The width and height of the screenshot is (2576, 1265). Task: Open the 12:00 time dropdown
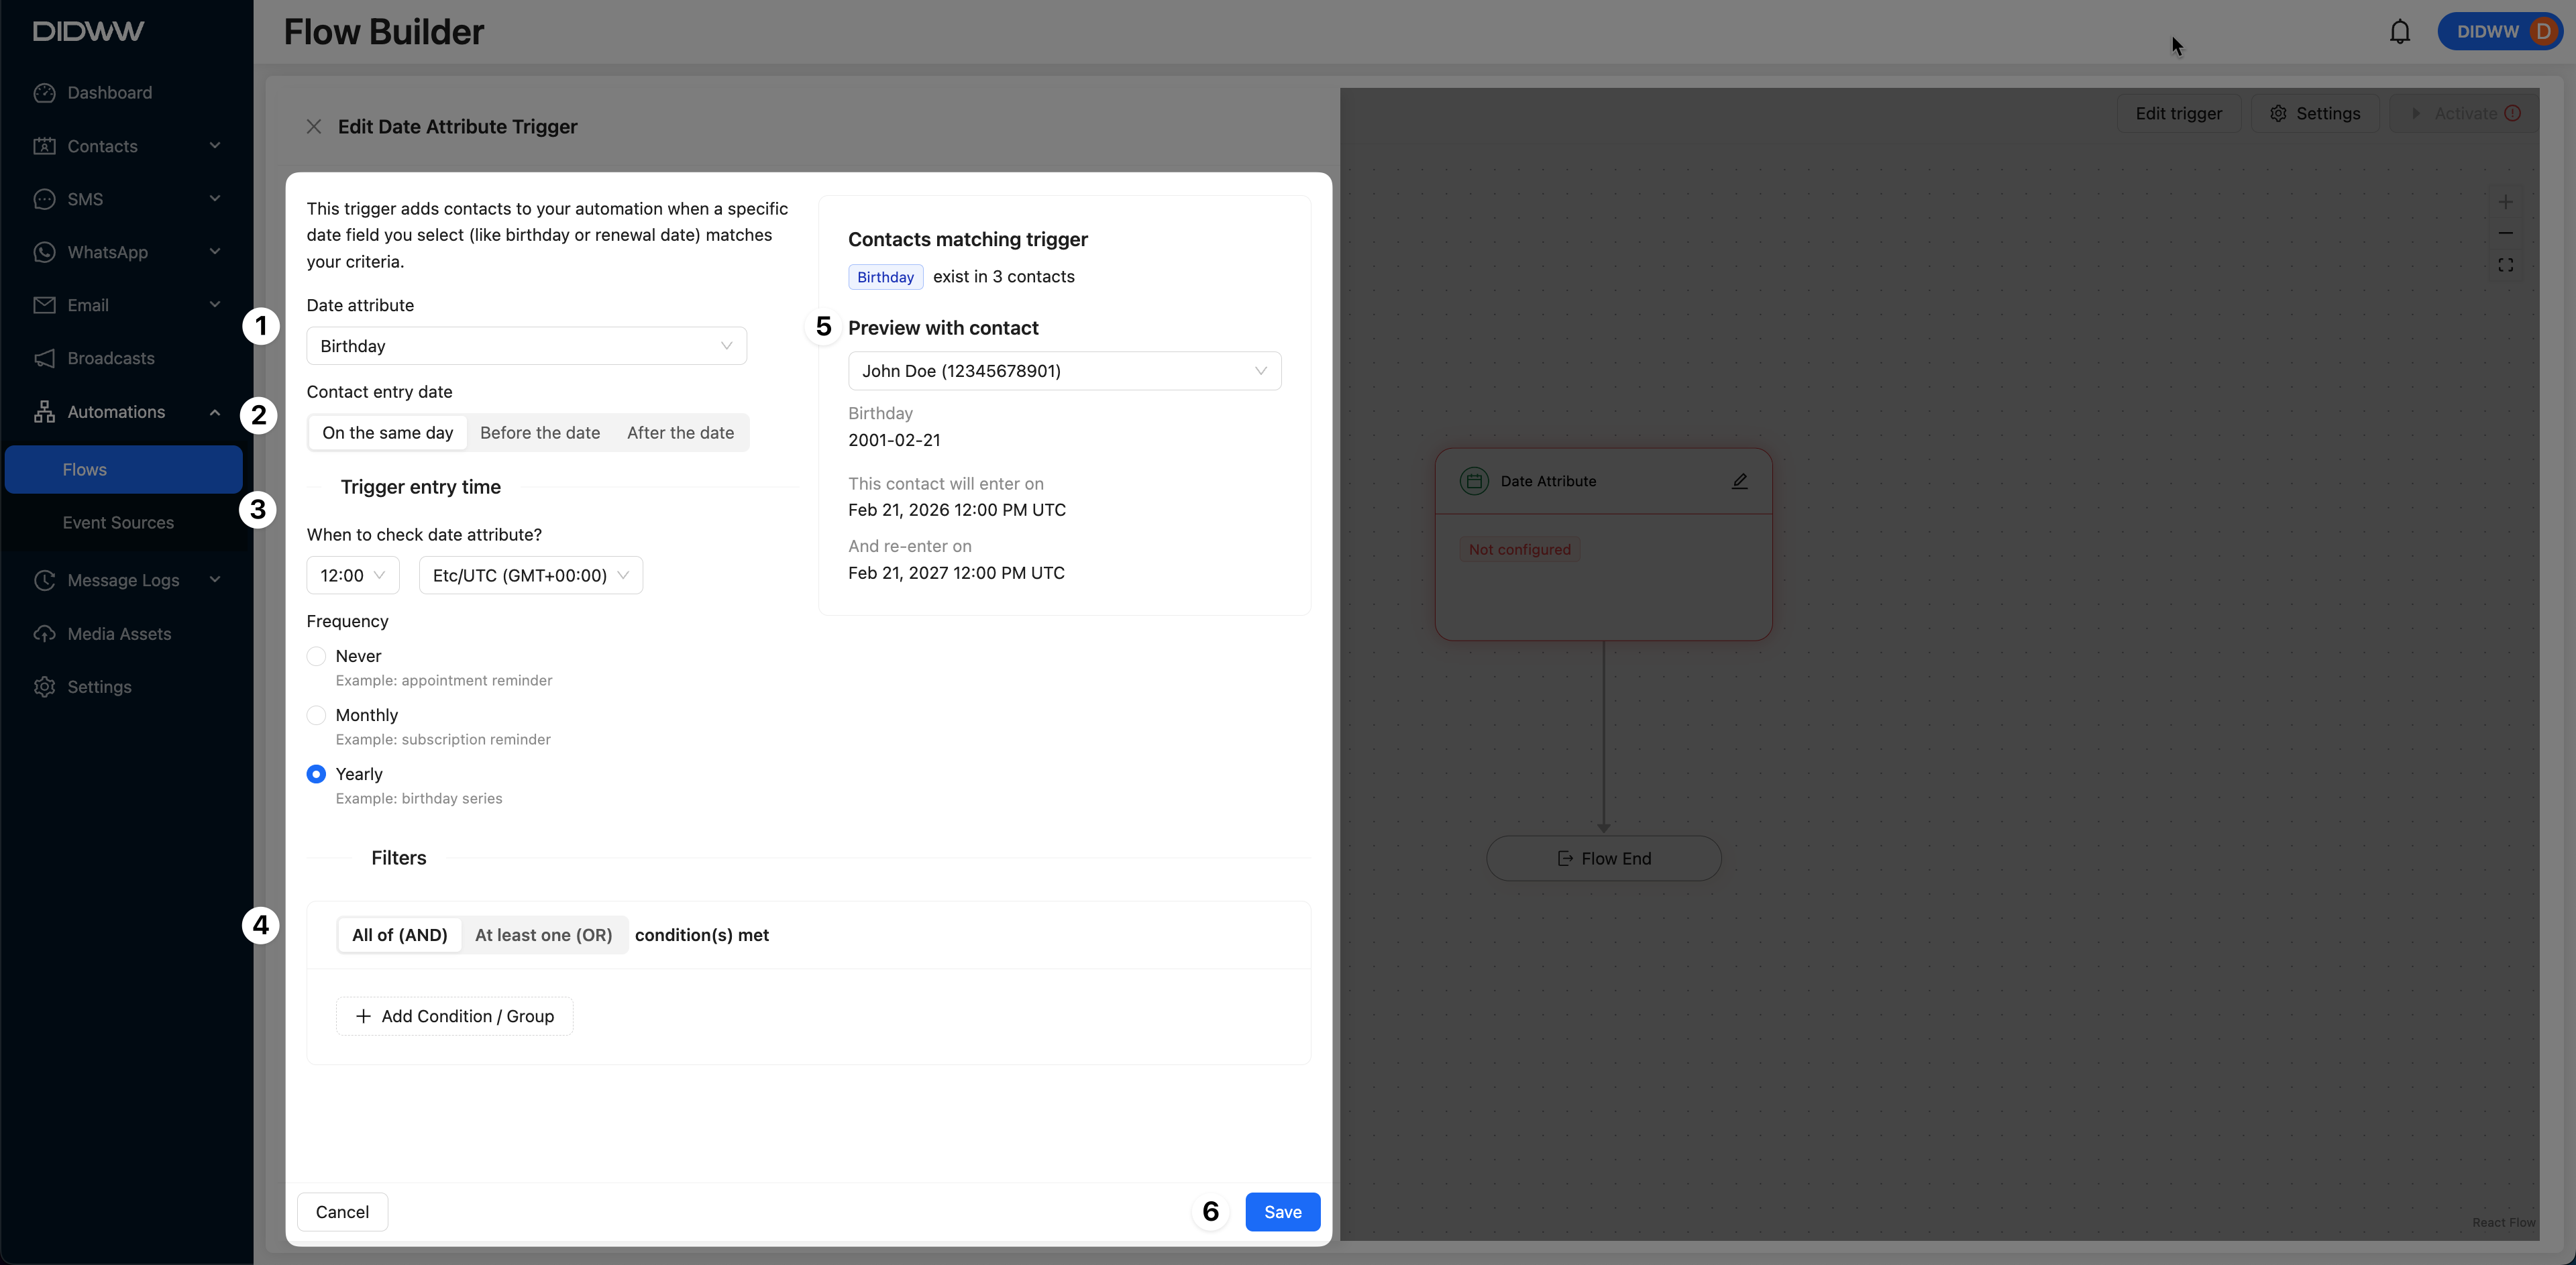point(352,575)
